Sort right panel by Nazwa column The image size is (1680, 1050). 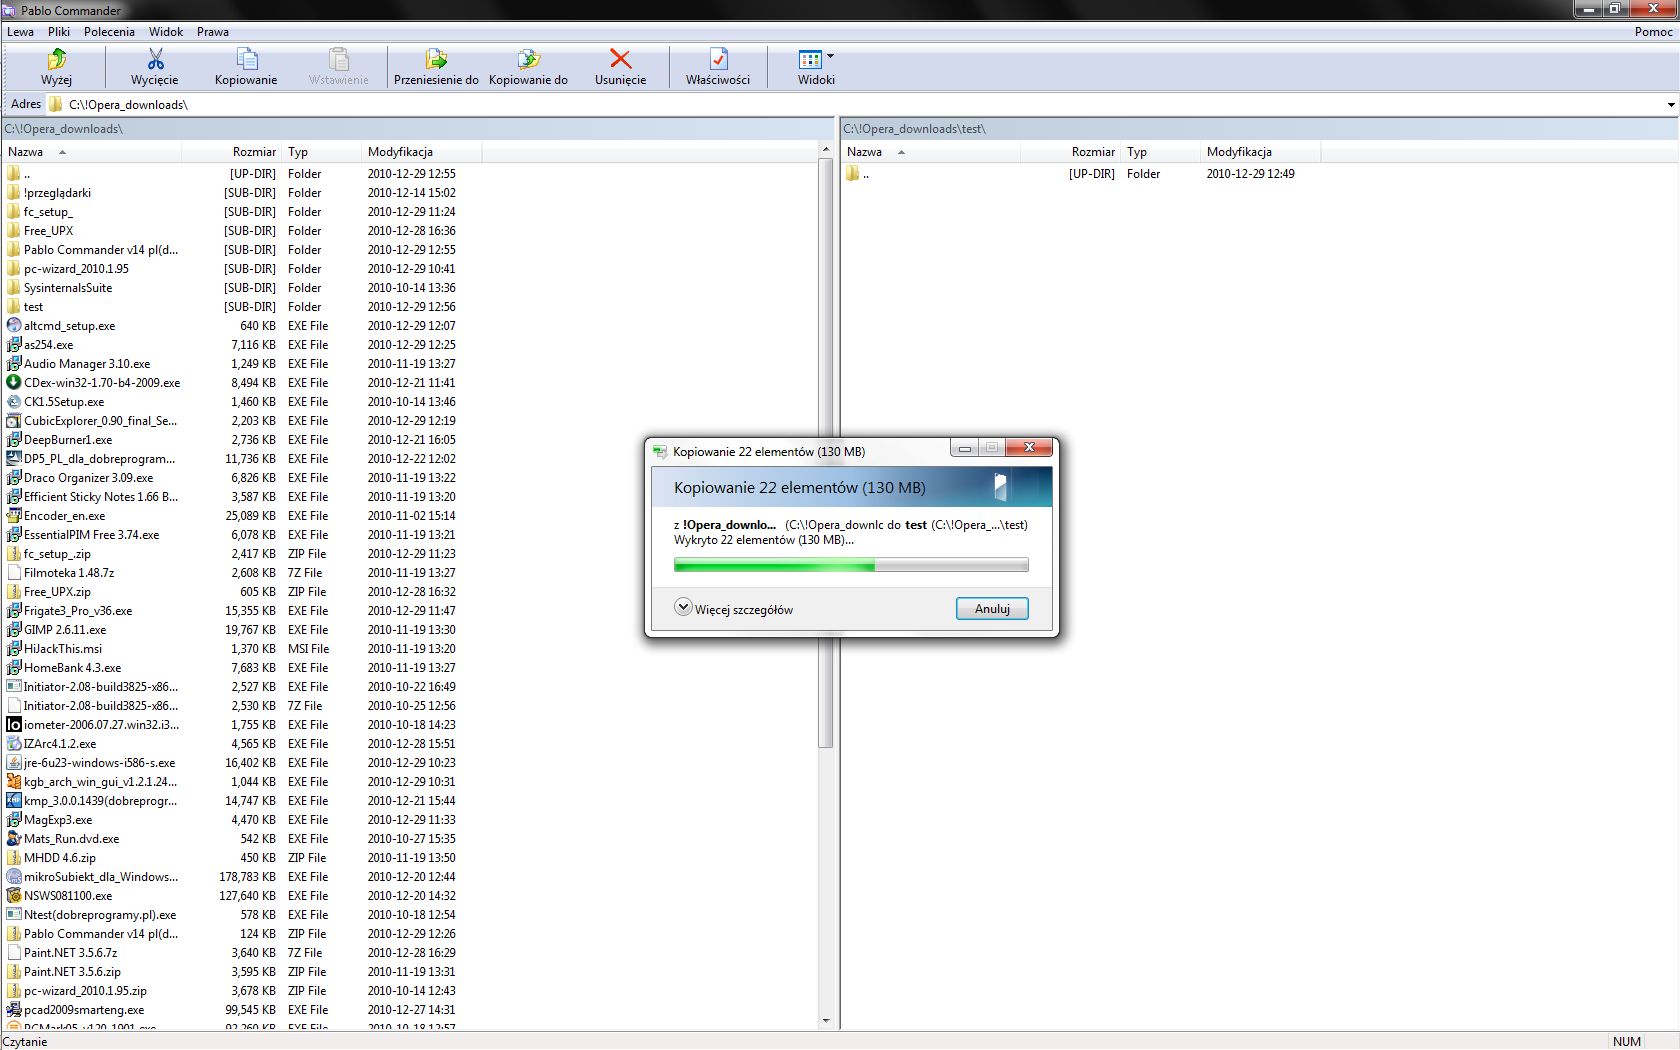point(930,152)
